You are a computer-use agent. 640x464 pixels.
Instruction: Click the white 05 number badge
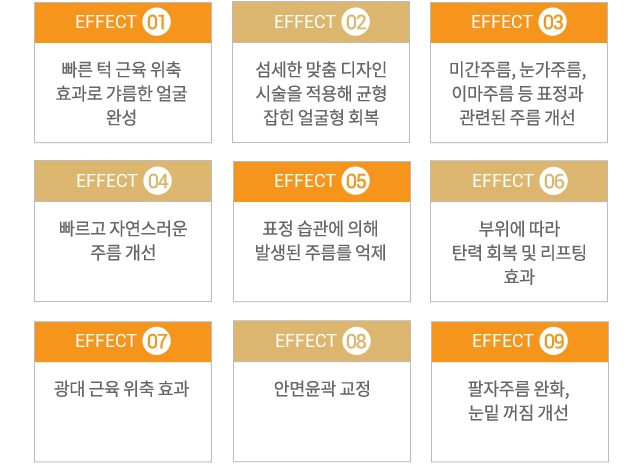[356, 181]
